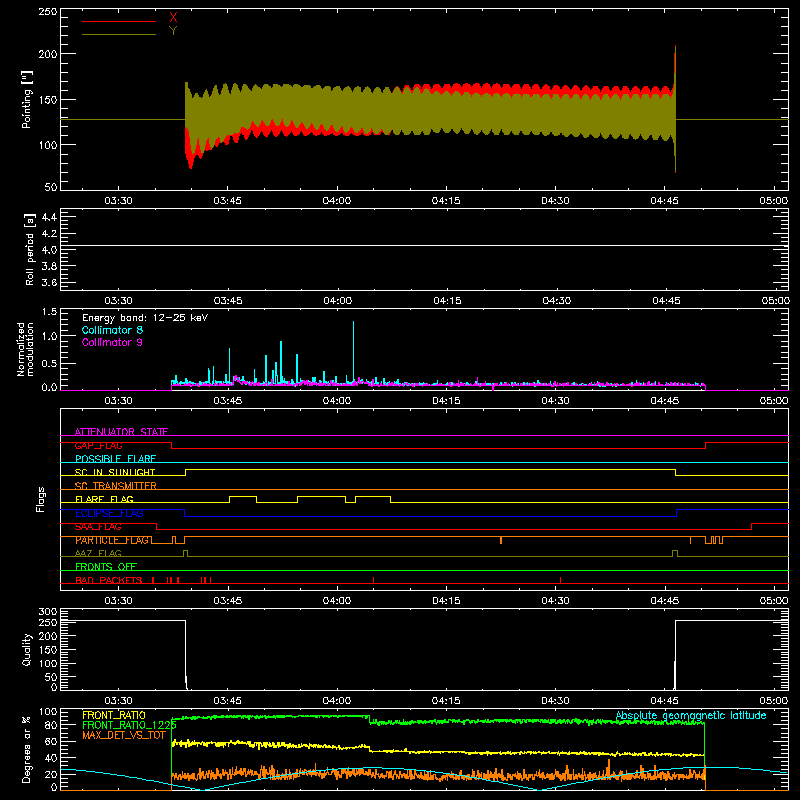This screenshot has height=800, width=800.
Task: Click the olive Y legend line sample
Action: point(118,35)
